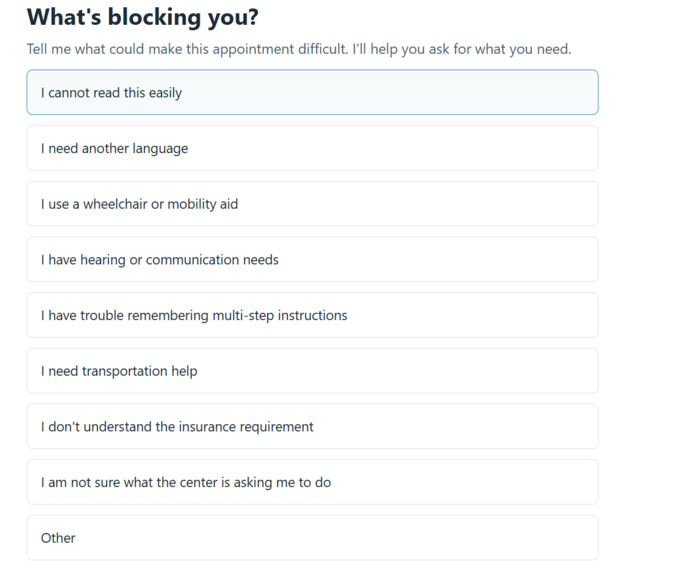
Task: Pick "I use a wheelchair or mobility aid"
Action: tap(312, 204)
